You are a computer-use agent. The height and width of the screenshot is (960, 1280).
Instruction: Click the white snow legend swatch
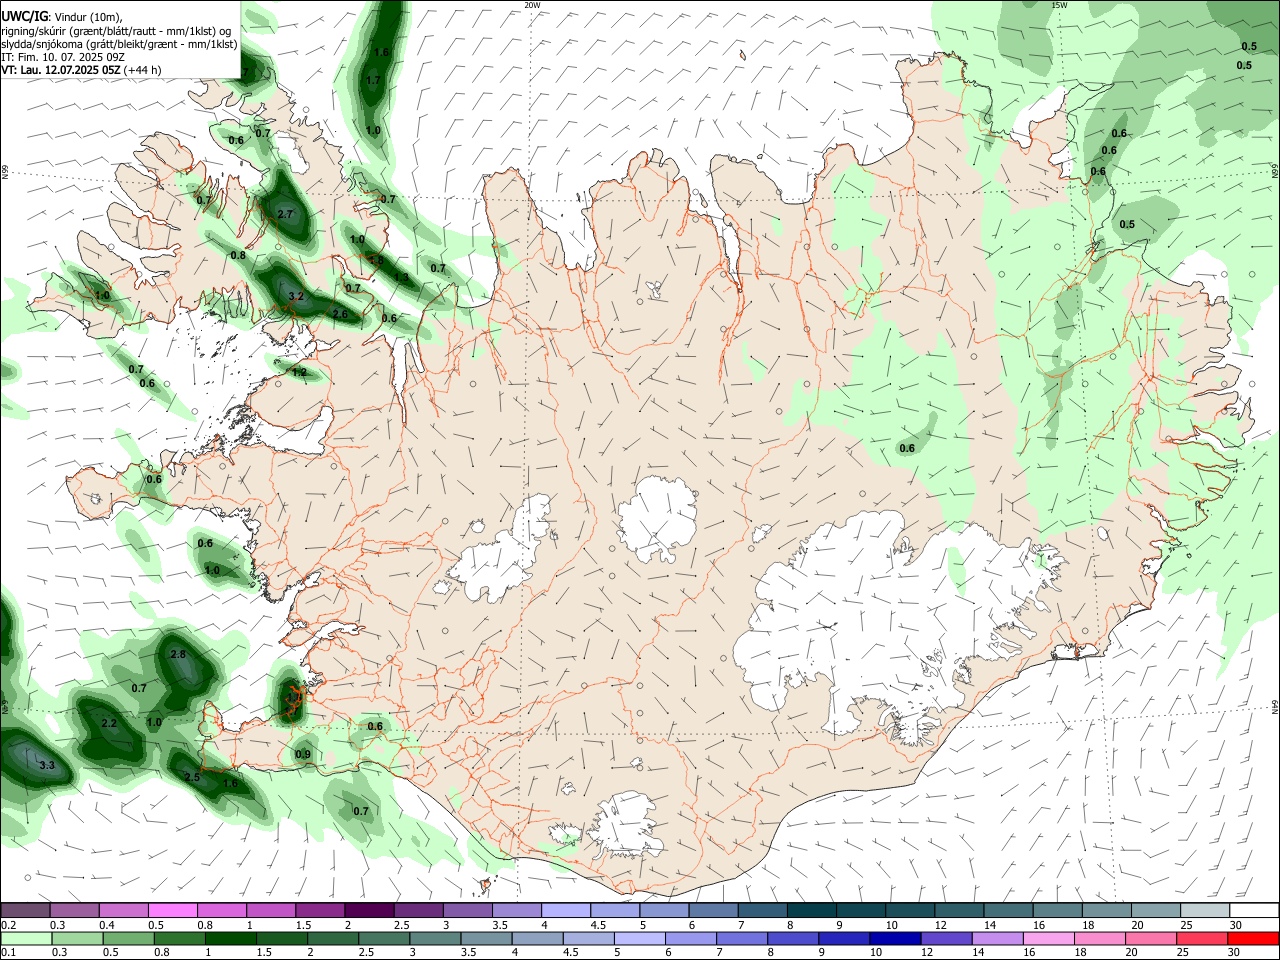[x=1252, y=910]
